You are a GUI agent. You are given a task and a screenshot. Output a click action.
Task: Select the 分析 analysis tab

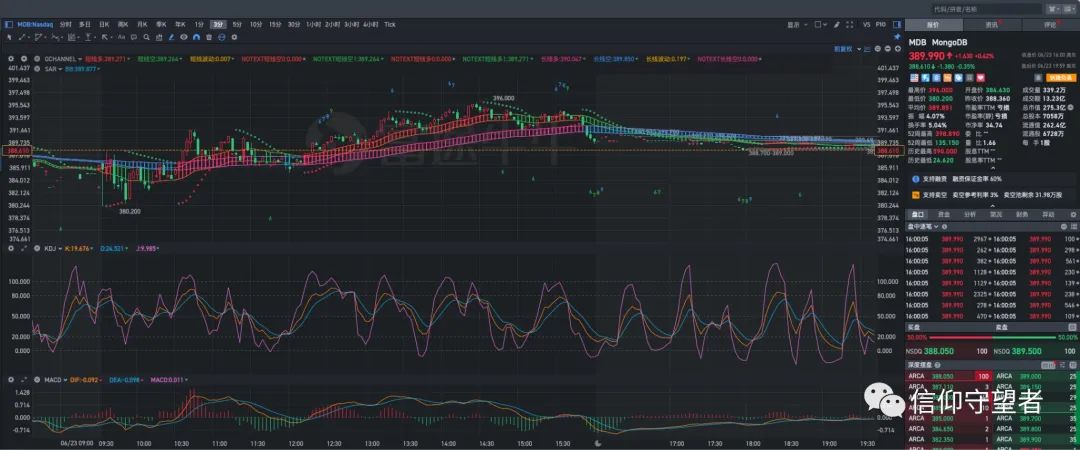click(x=970, y=214)
